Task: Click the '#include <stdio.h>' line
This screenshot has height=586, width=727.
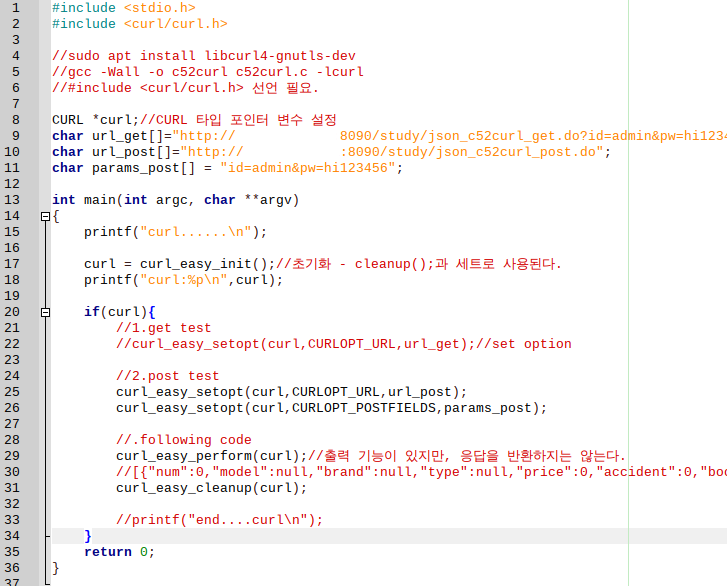Action: click(124, 8)
